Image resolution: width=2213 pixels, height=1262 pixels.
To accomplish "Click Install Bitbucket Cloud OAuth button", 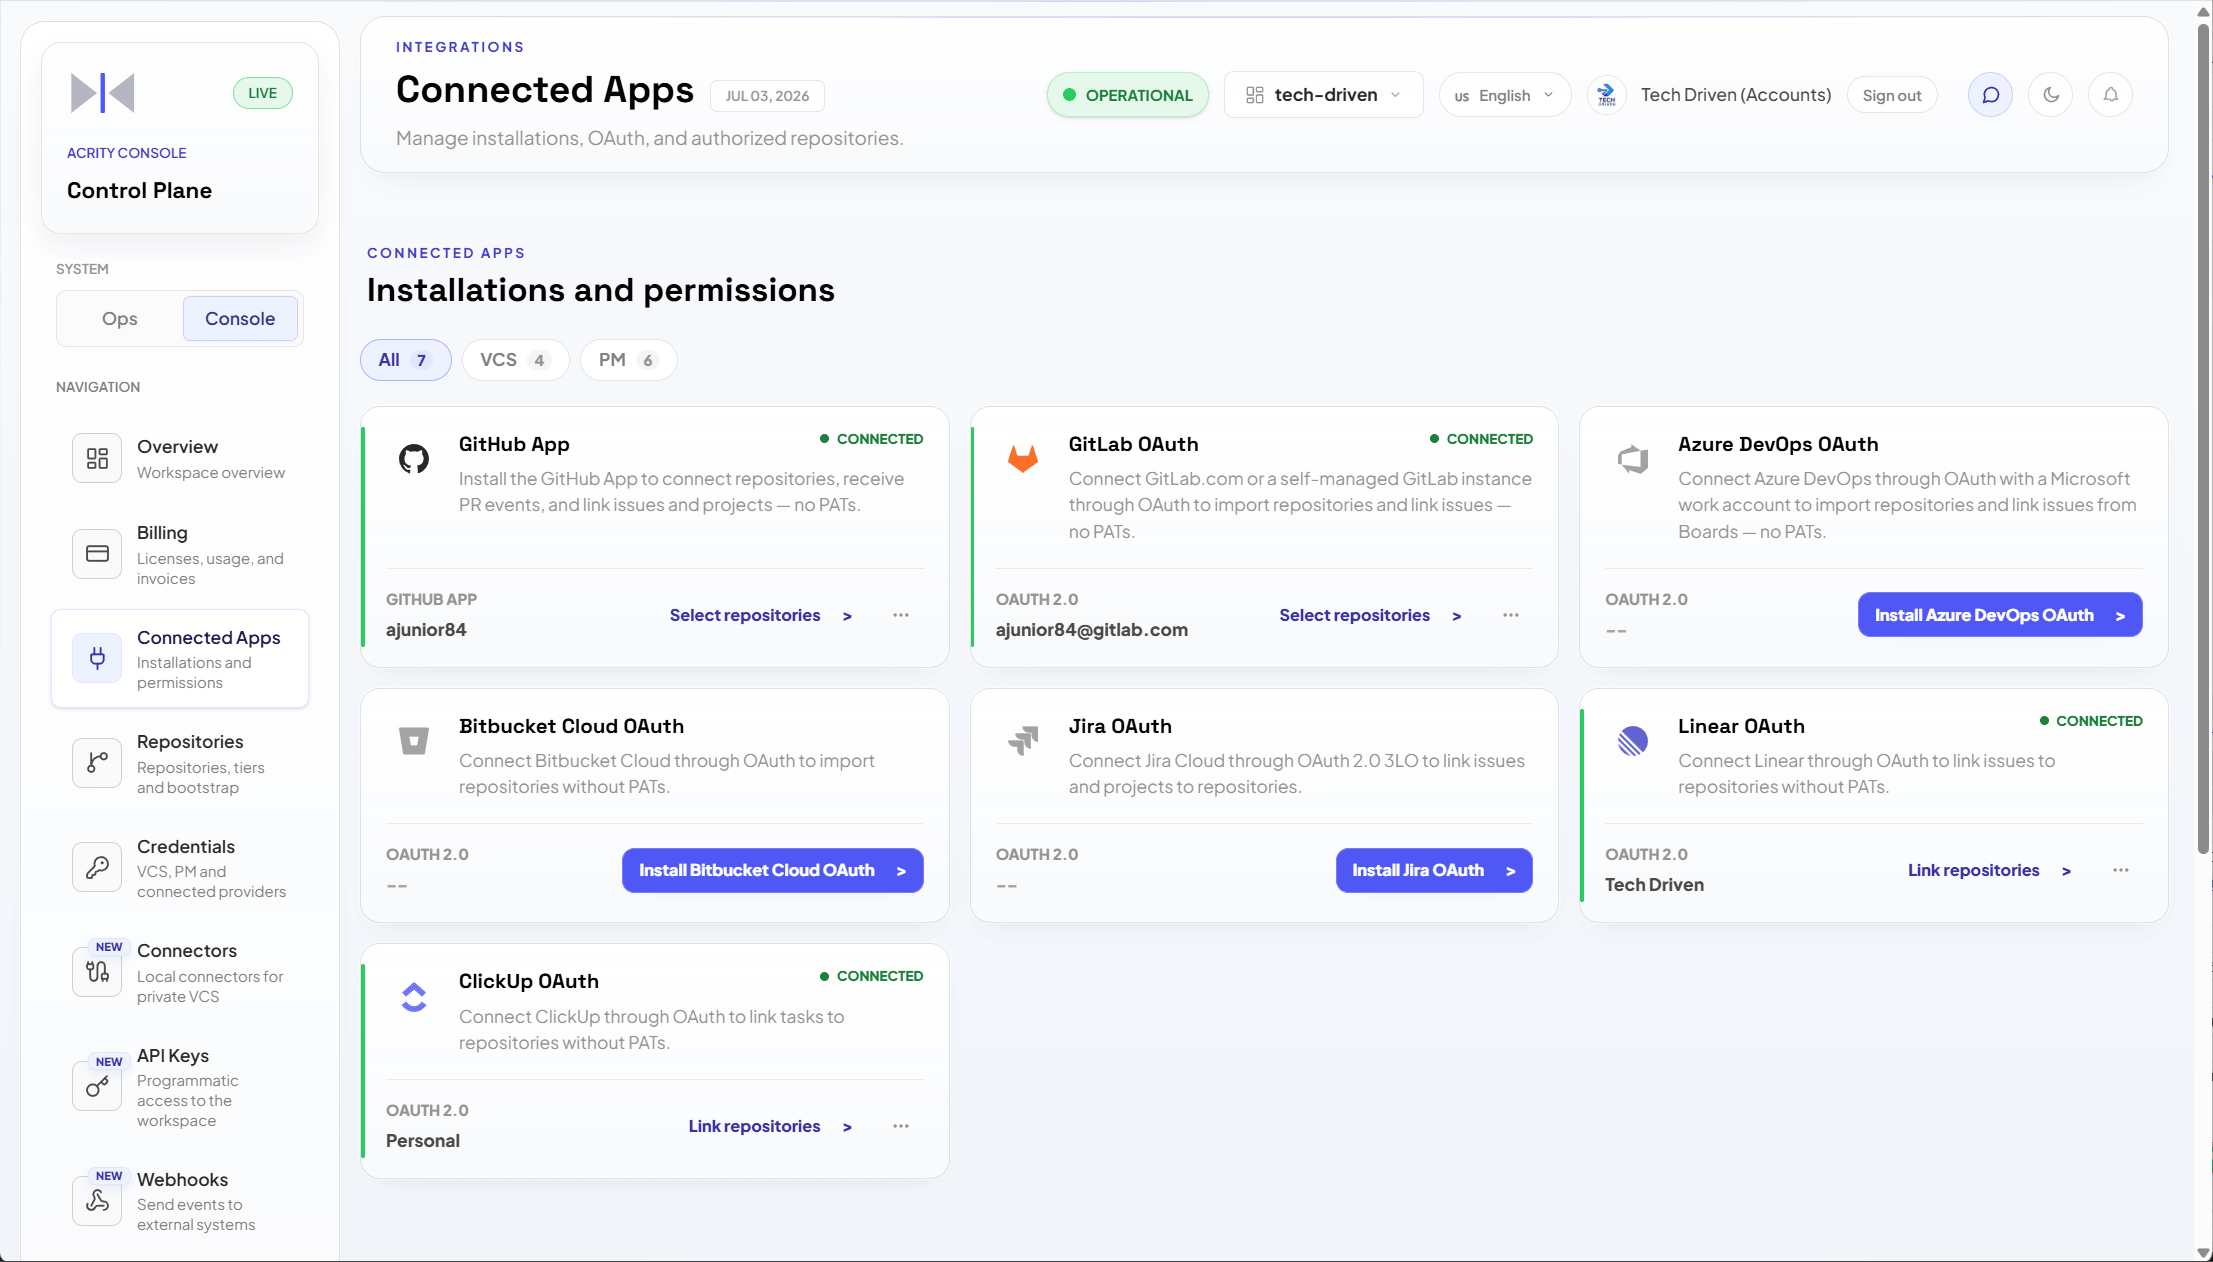I will pos(772,870).
